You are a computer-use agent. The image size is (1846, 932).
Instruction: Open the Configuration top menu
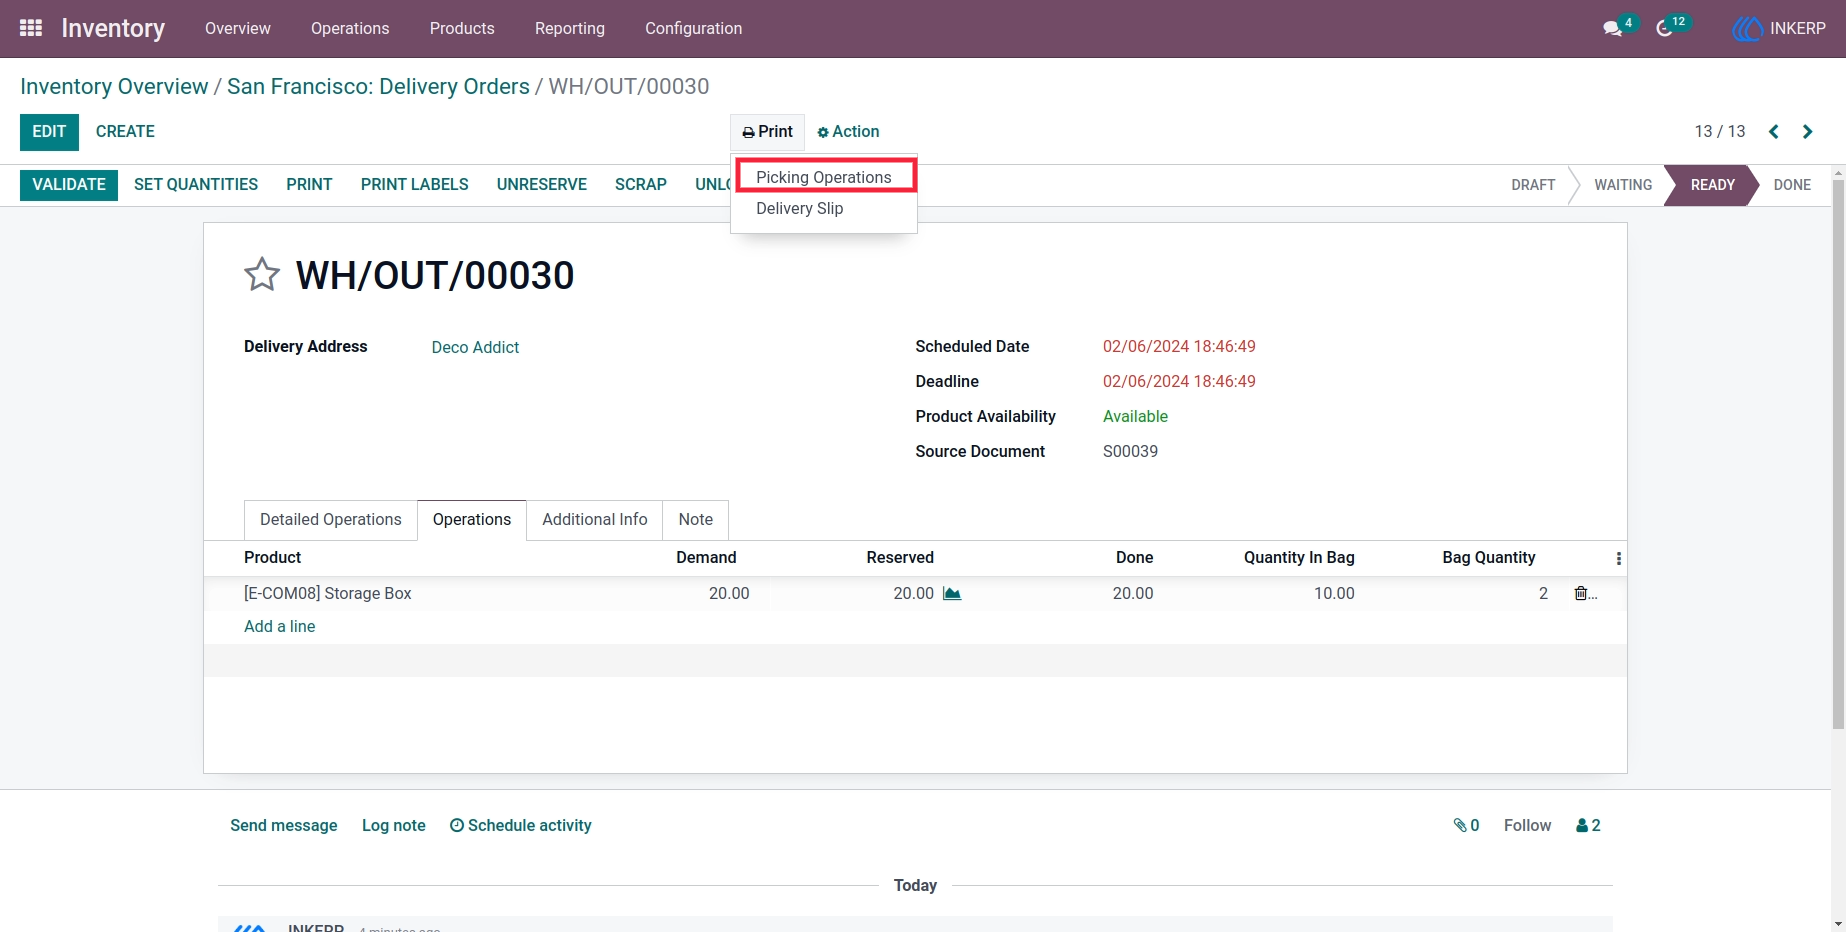pyautogui.click(x=694, y=28)
